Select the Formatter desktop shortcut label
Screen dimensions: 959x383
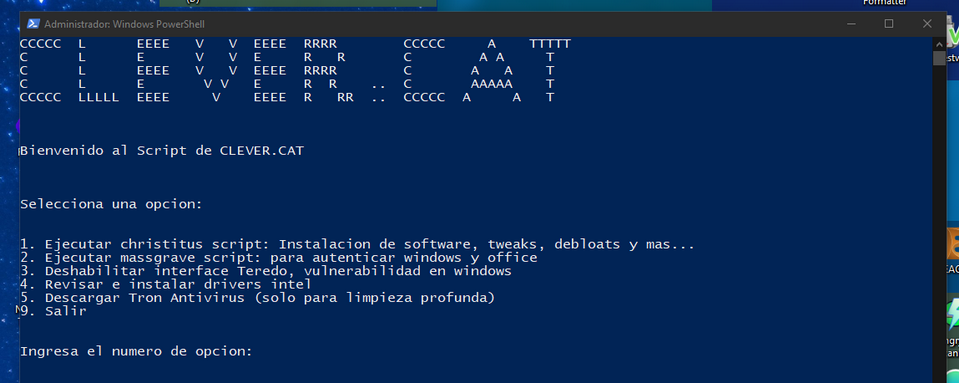click(885, 2)
